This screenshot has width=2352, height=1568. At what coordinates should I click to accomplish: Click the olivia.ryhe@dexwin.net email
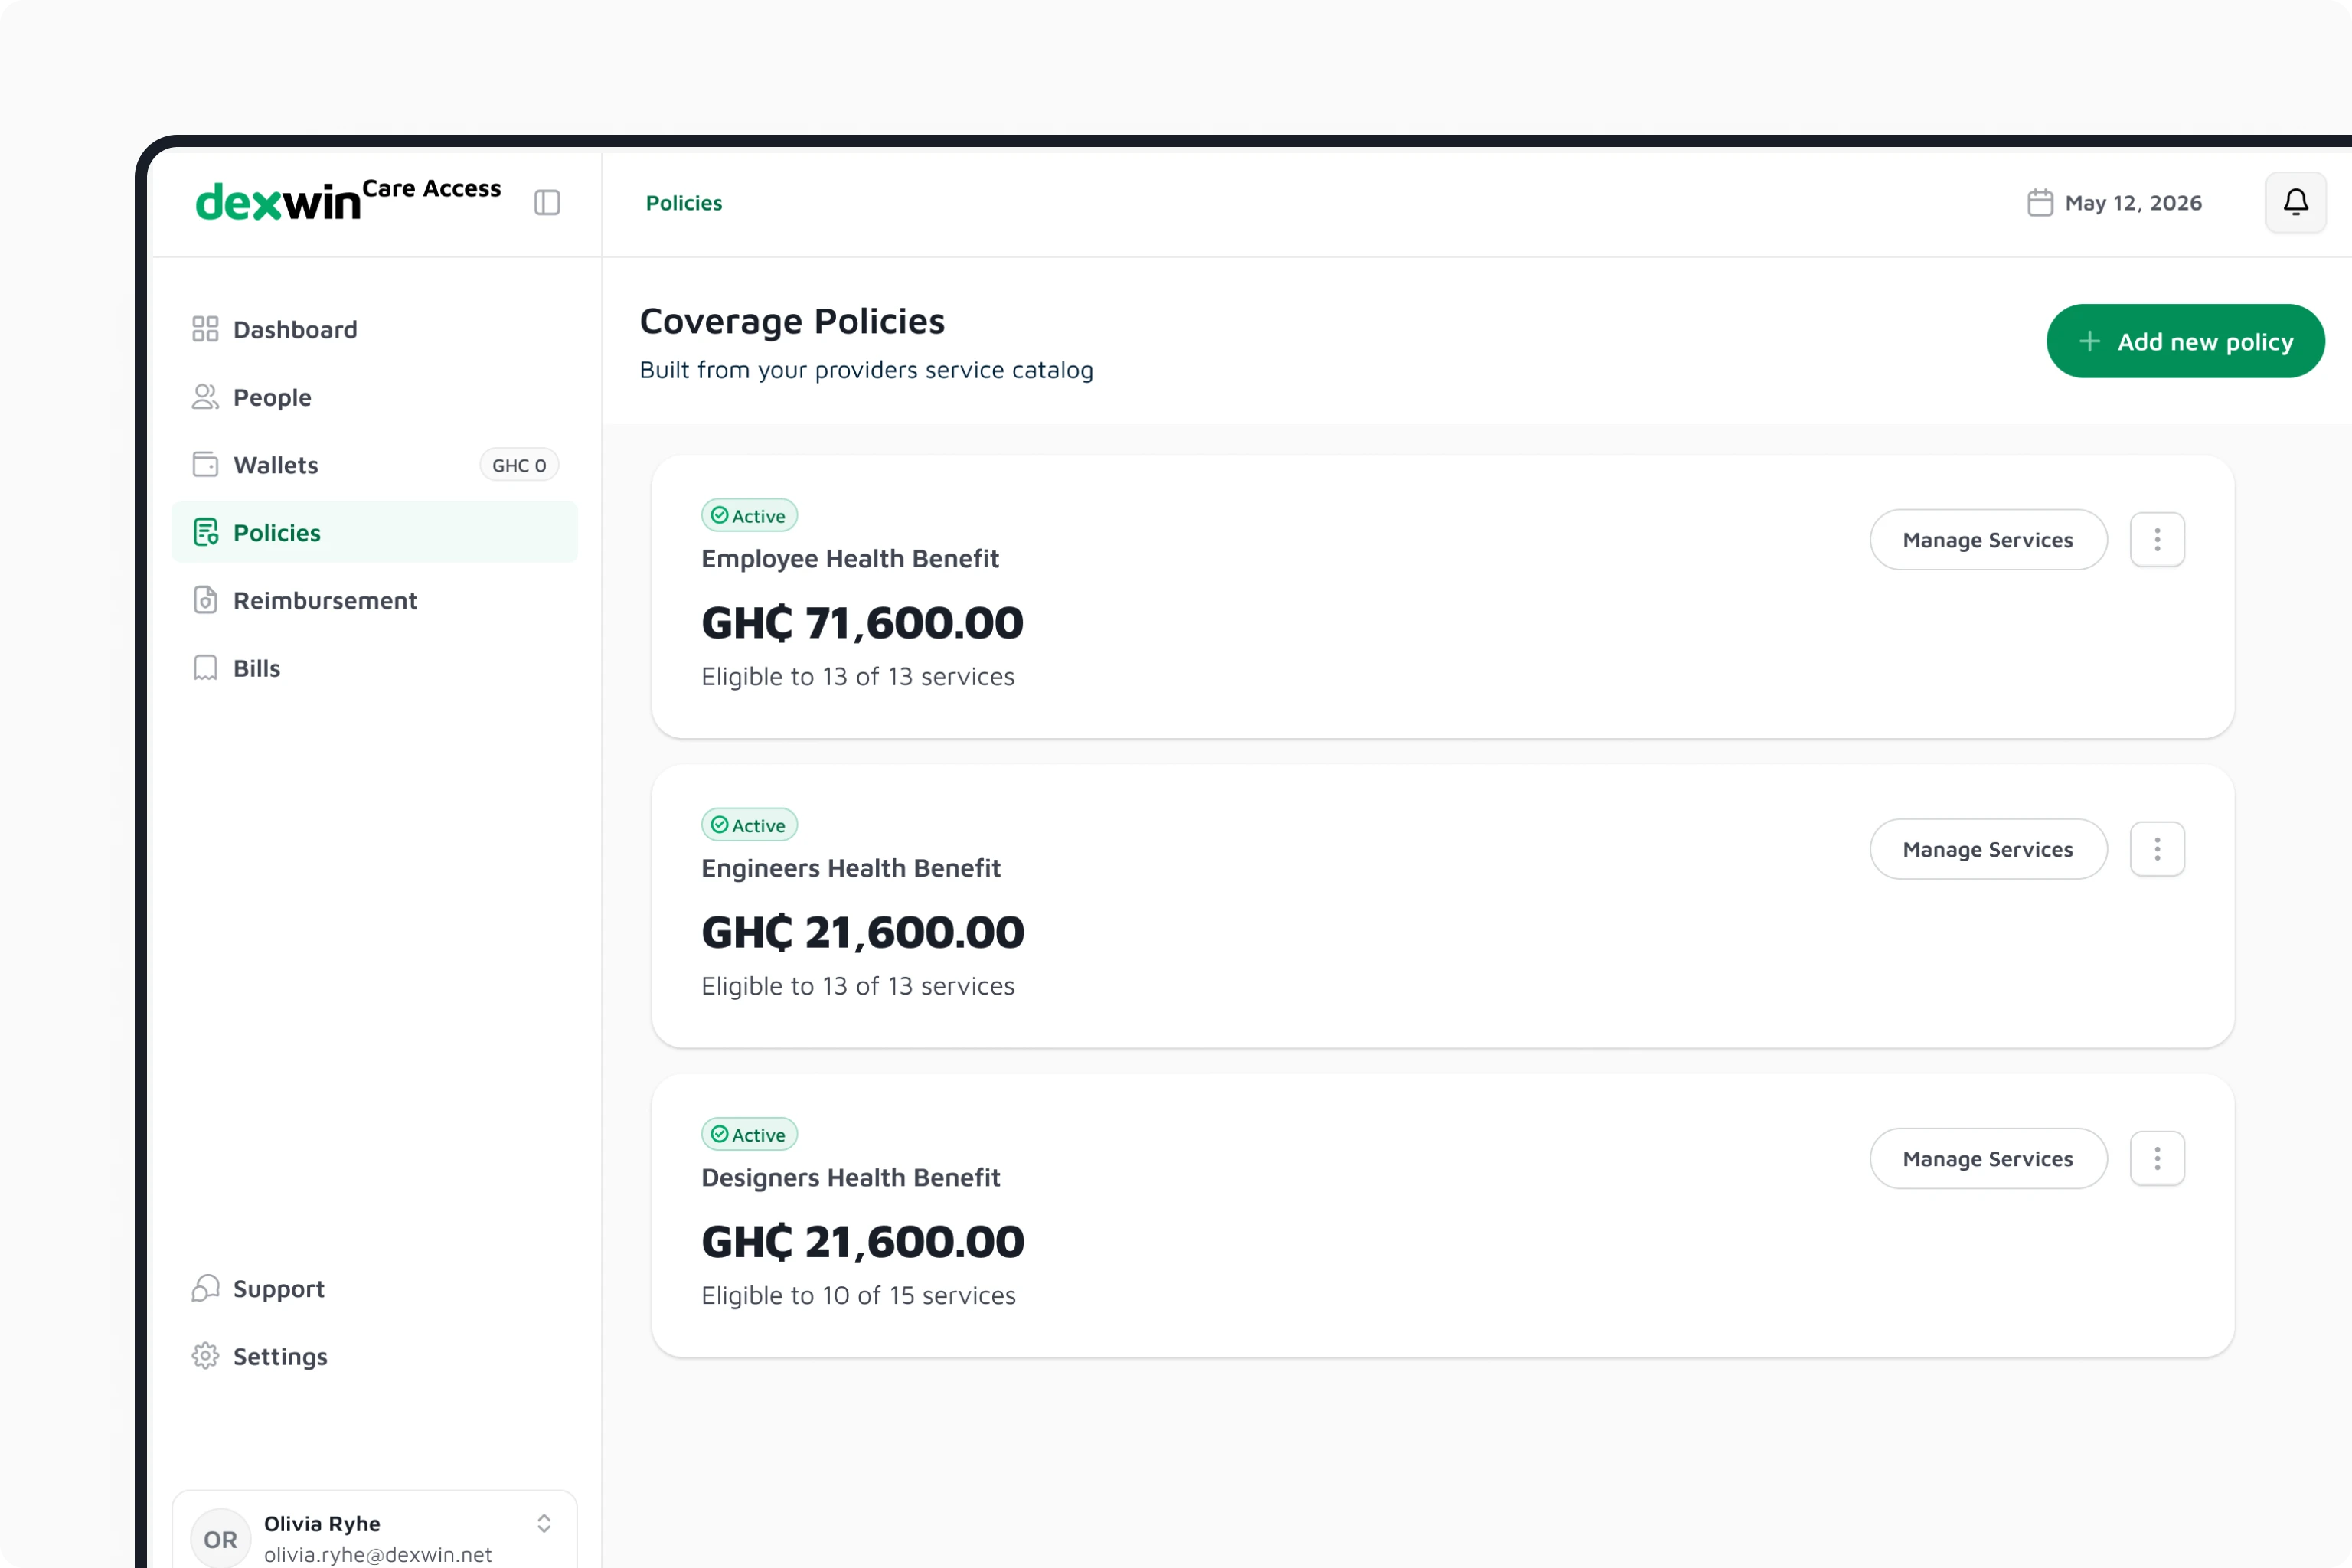(378, 1555)
